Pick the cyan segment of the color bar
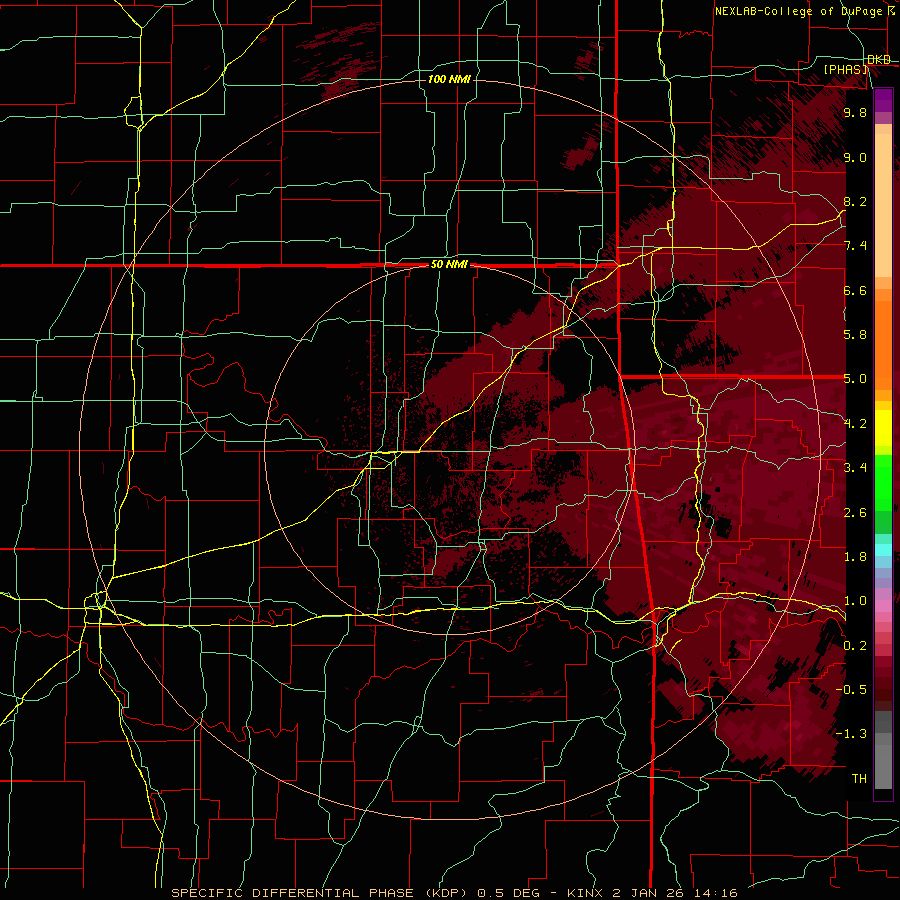 point(883,550)
